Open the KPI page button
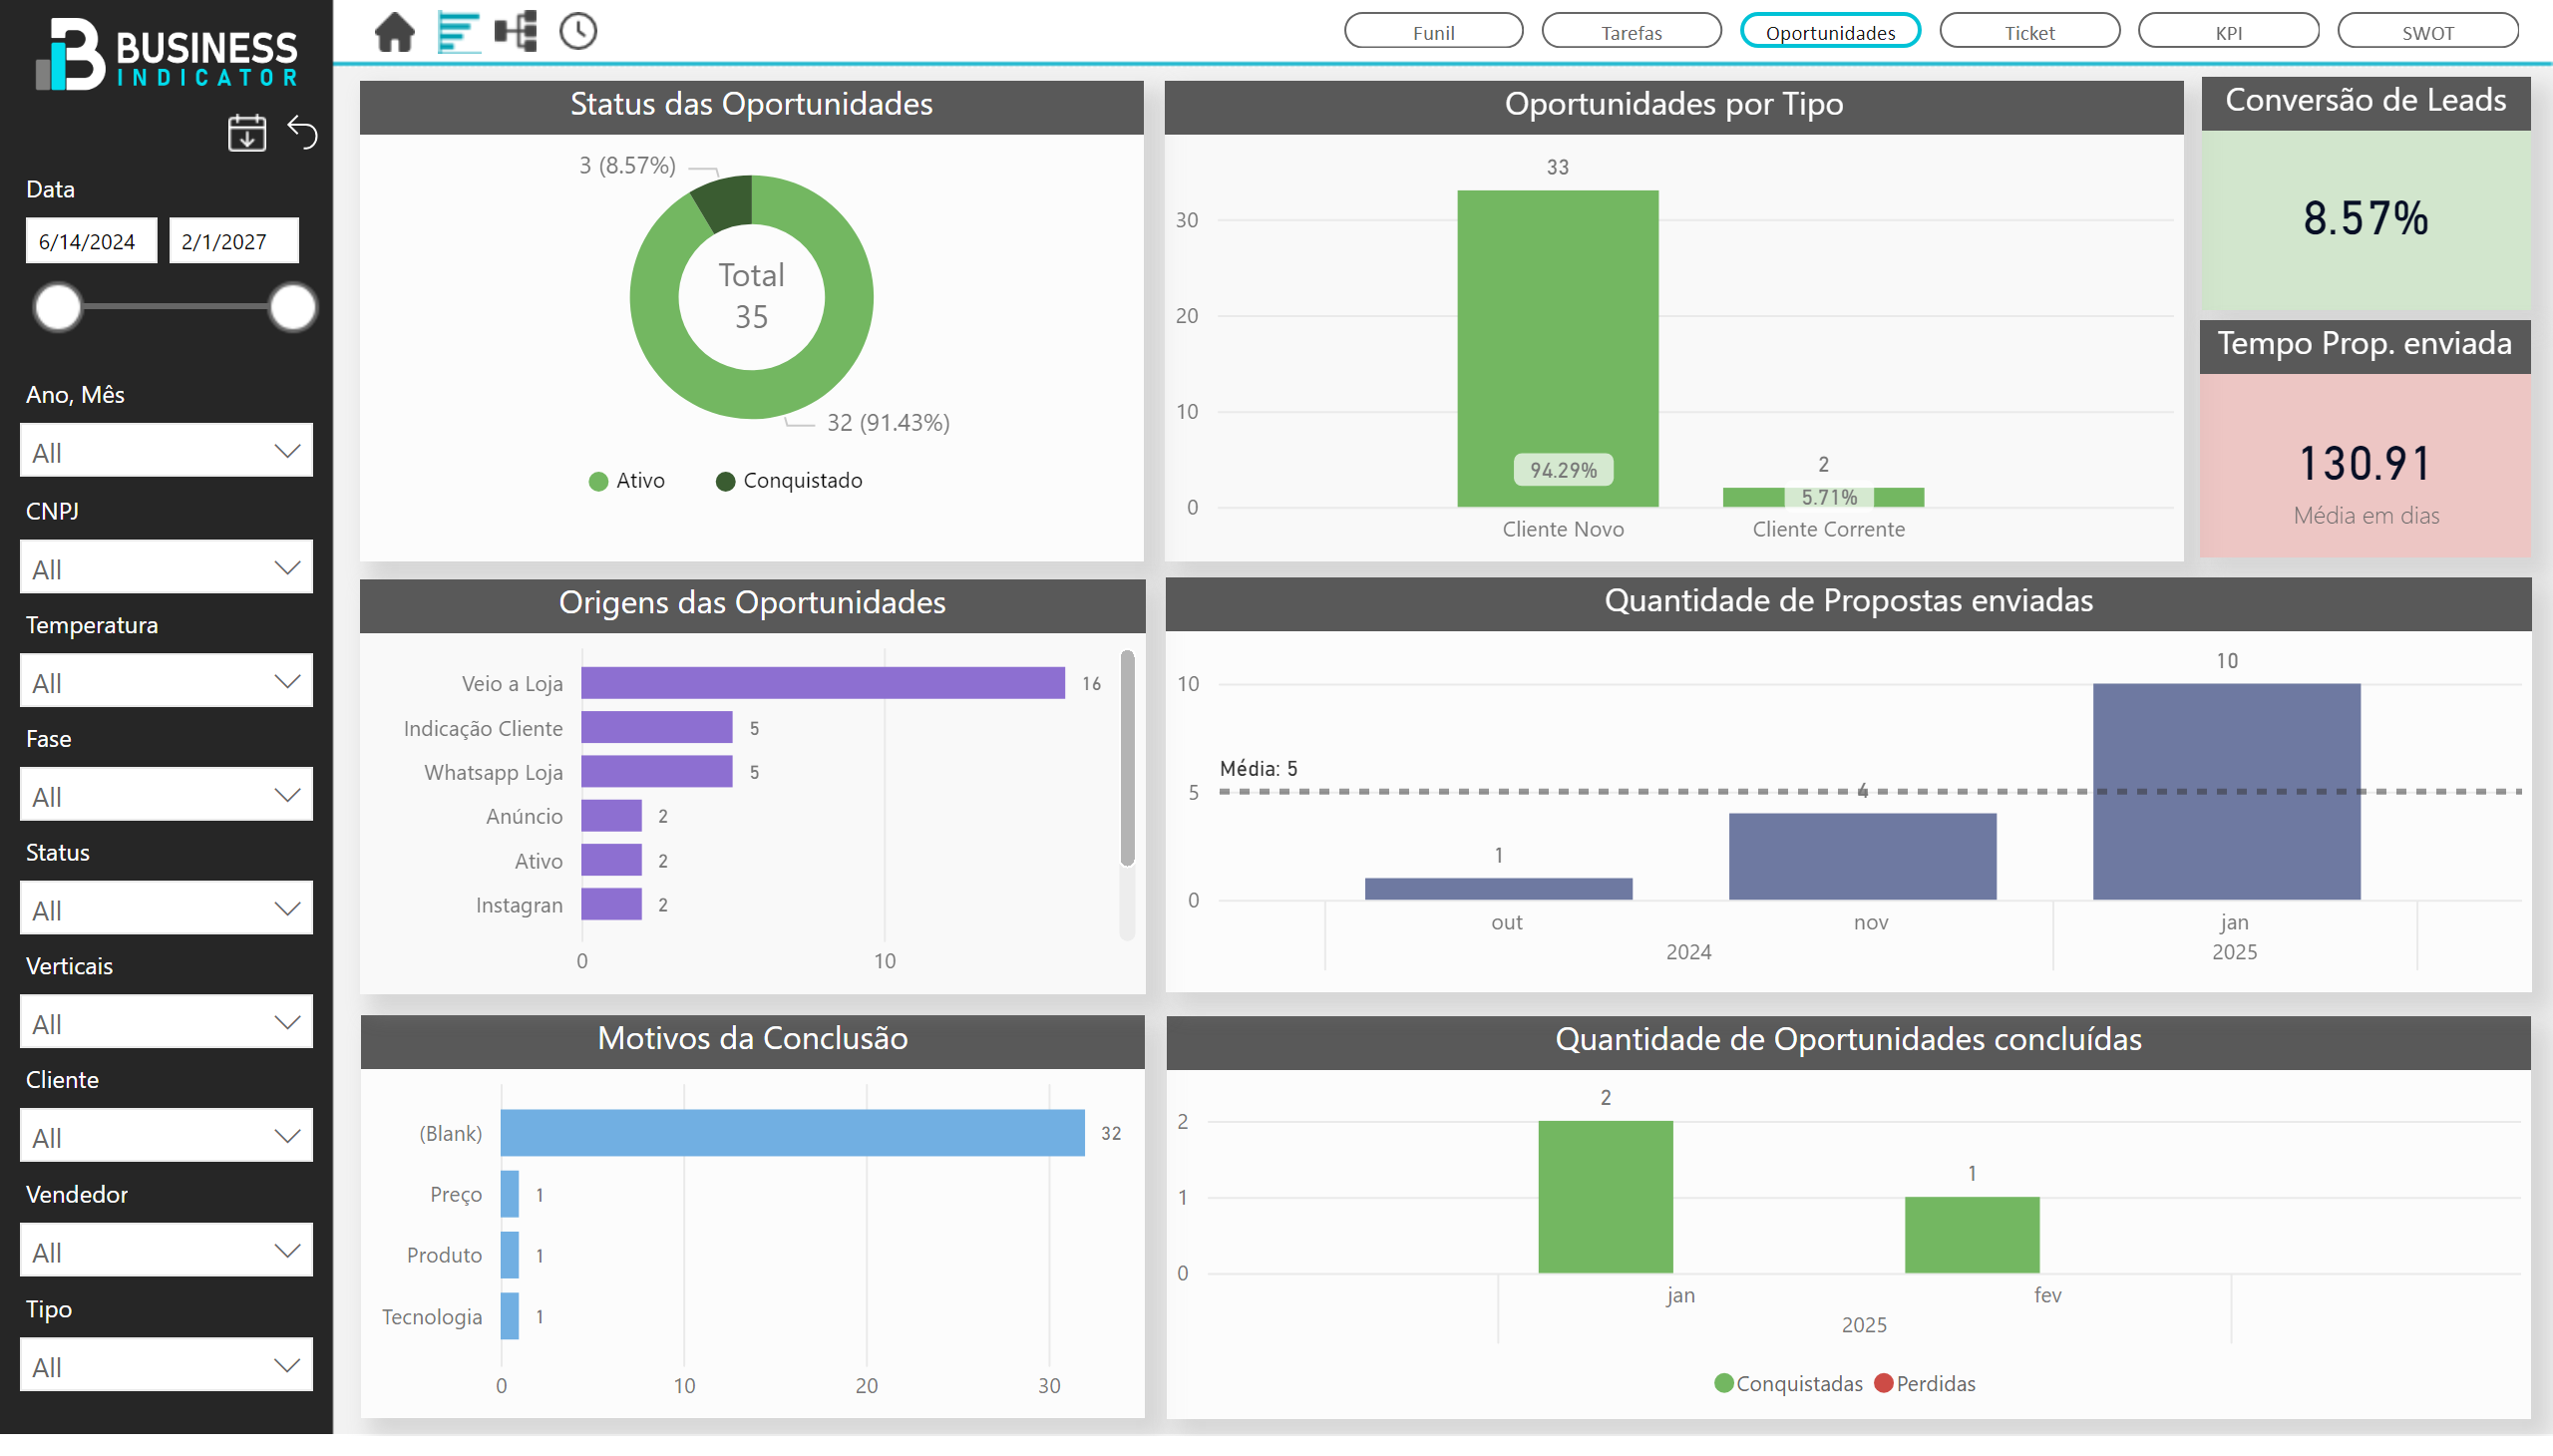2553x1456 pixels. pyautogui.click(x=2227, y=32)
